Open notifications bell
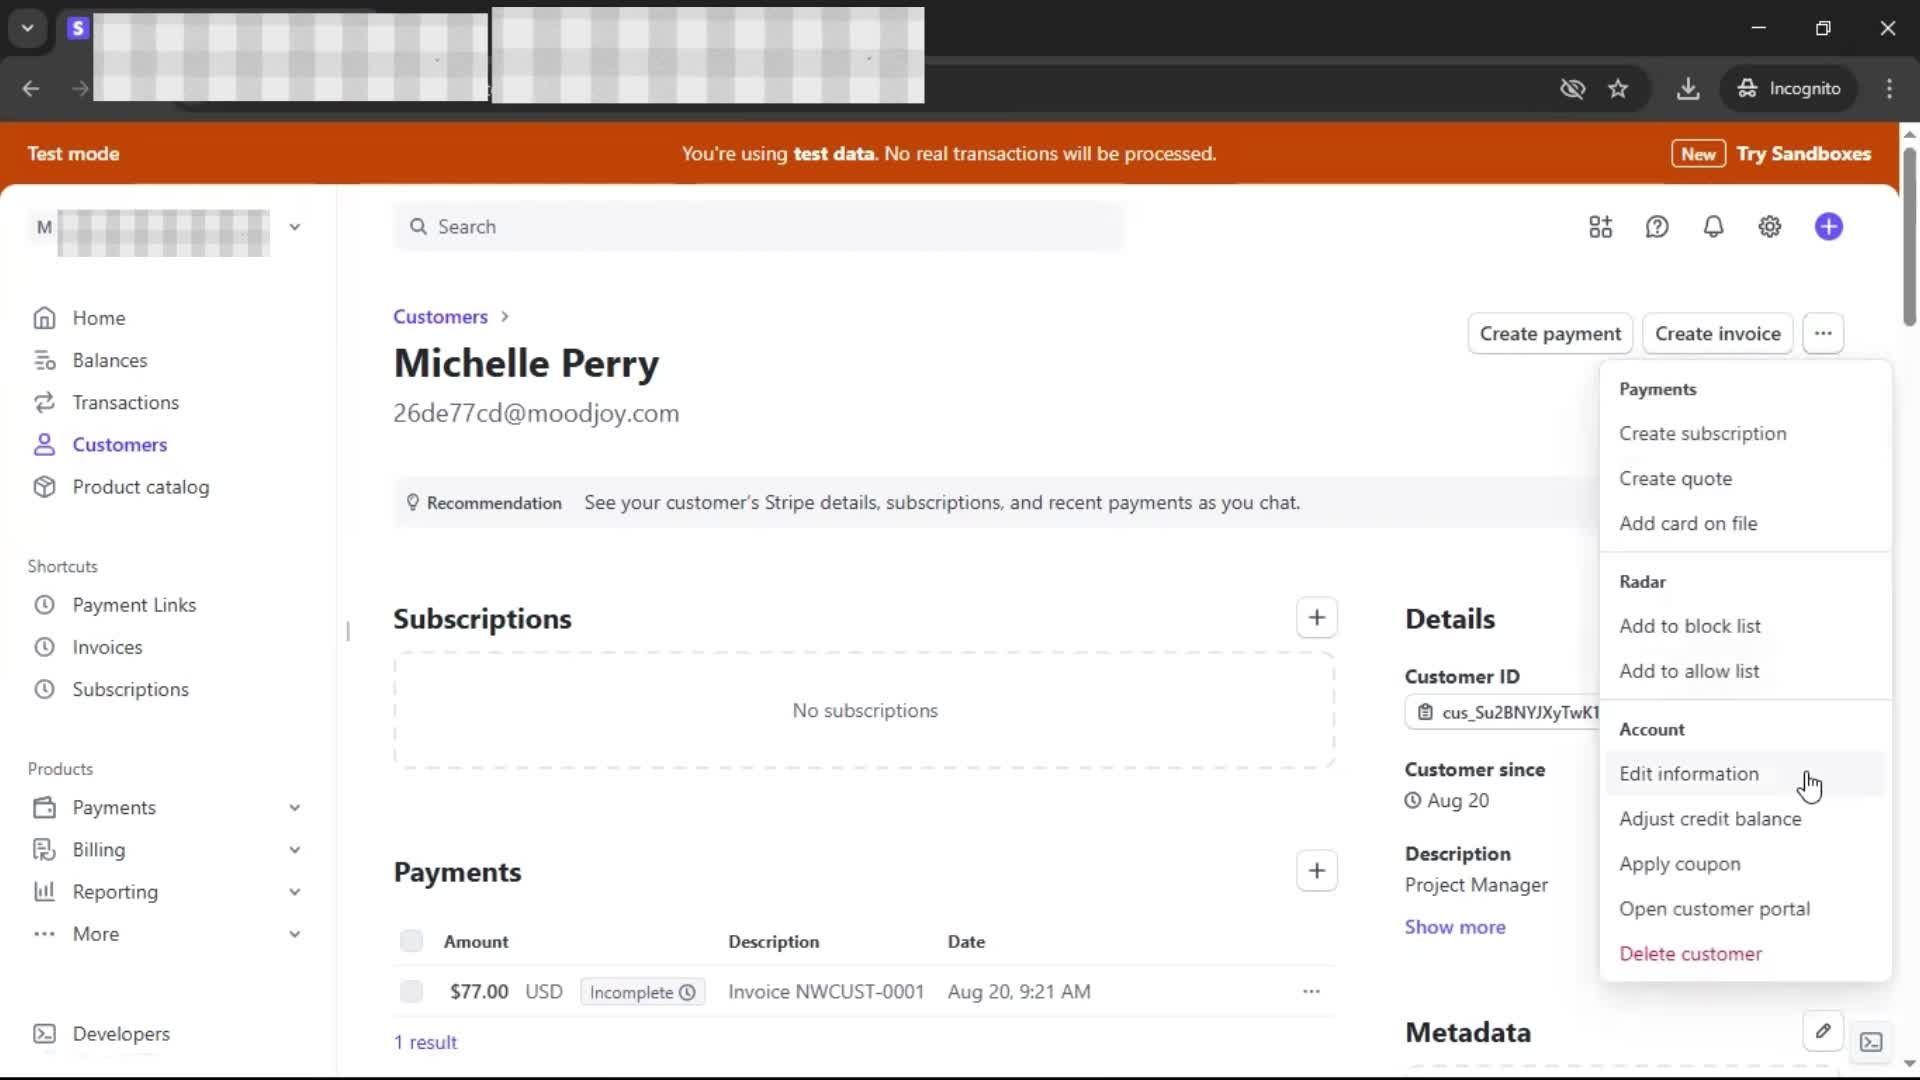1920x1080 pixels. pyautogui.click(x=1713, y=227)
